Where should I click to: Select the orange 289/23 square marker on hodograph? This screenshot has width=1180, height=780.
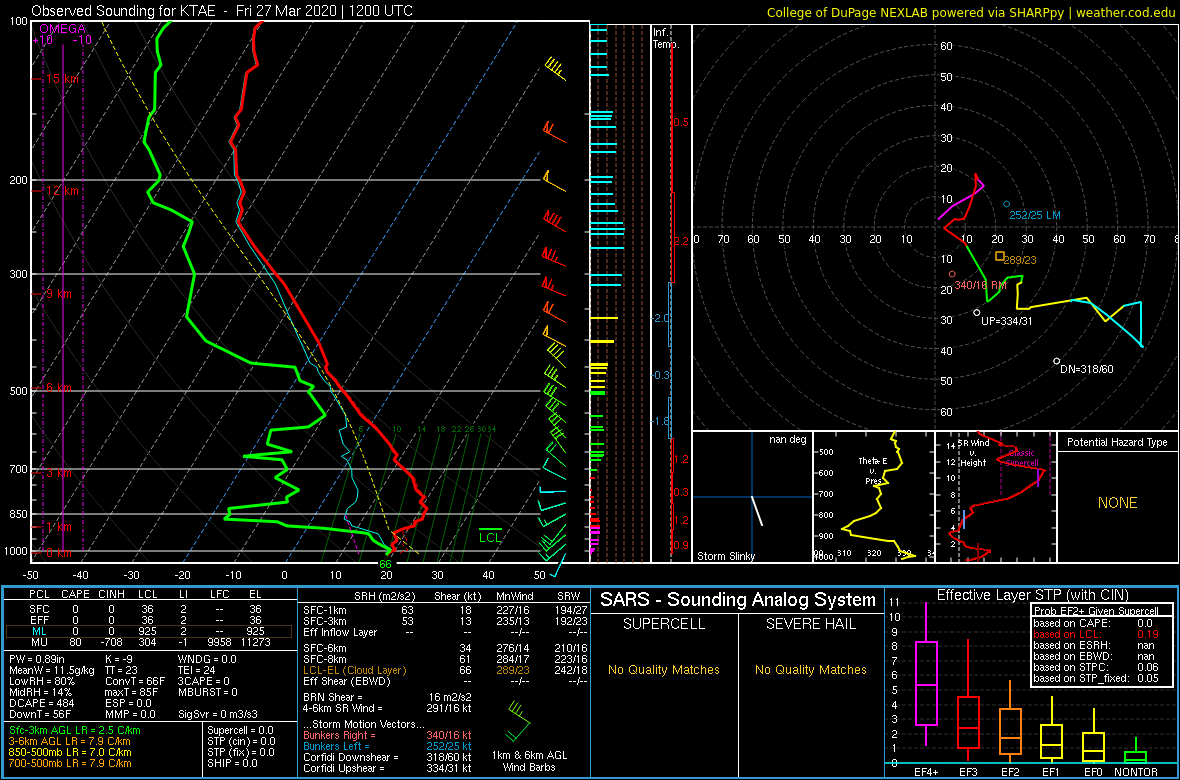click(x=999, y=256)
